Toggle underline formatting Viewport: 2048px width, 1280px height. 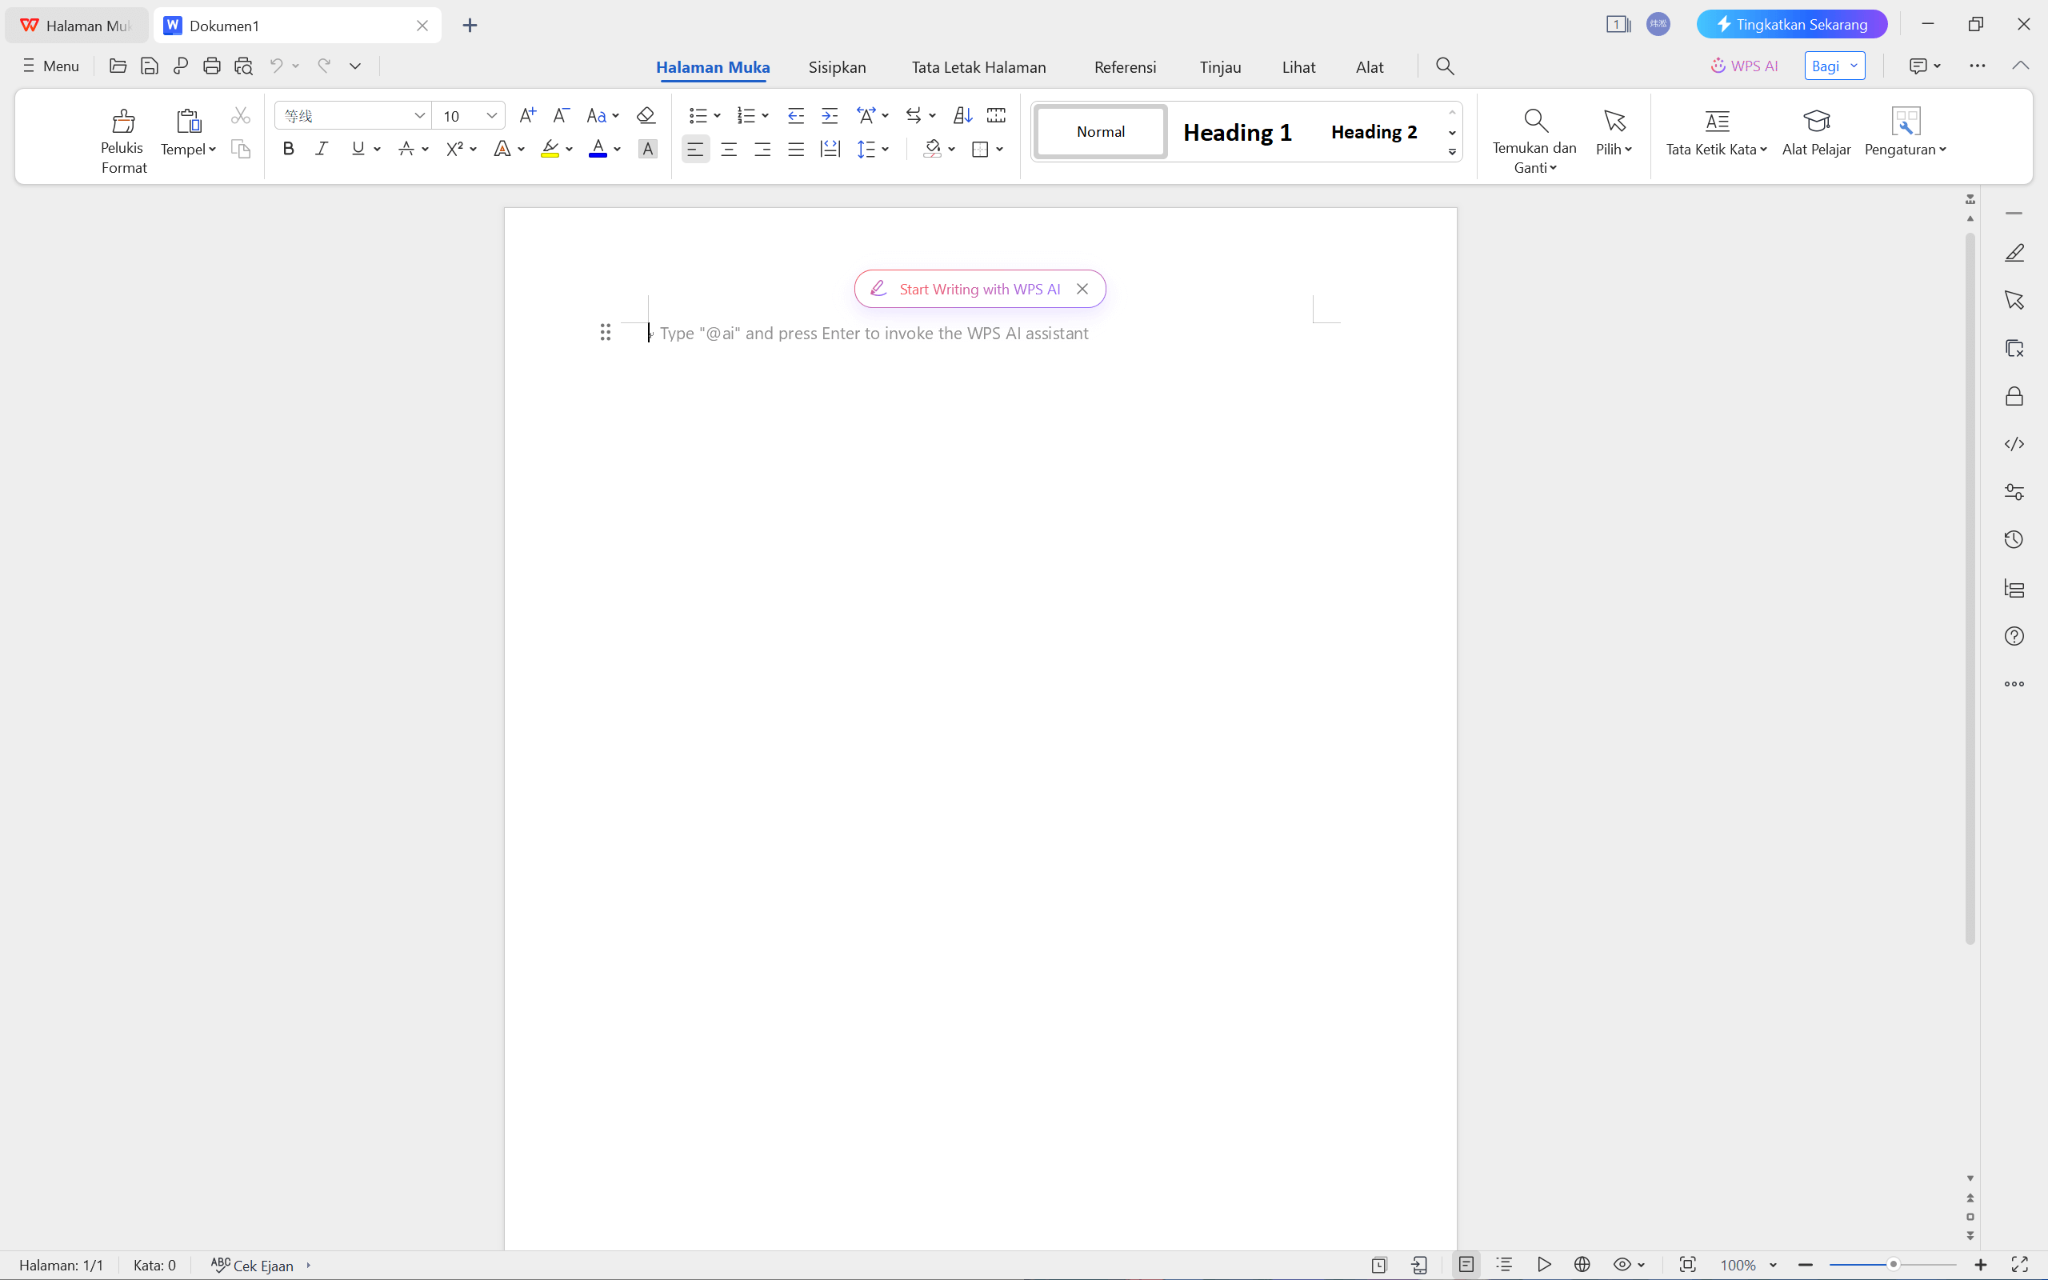pos(356,148)
